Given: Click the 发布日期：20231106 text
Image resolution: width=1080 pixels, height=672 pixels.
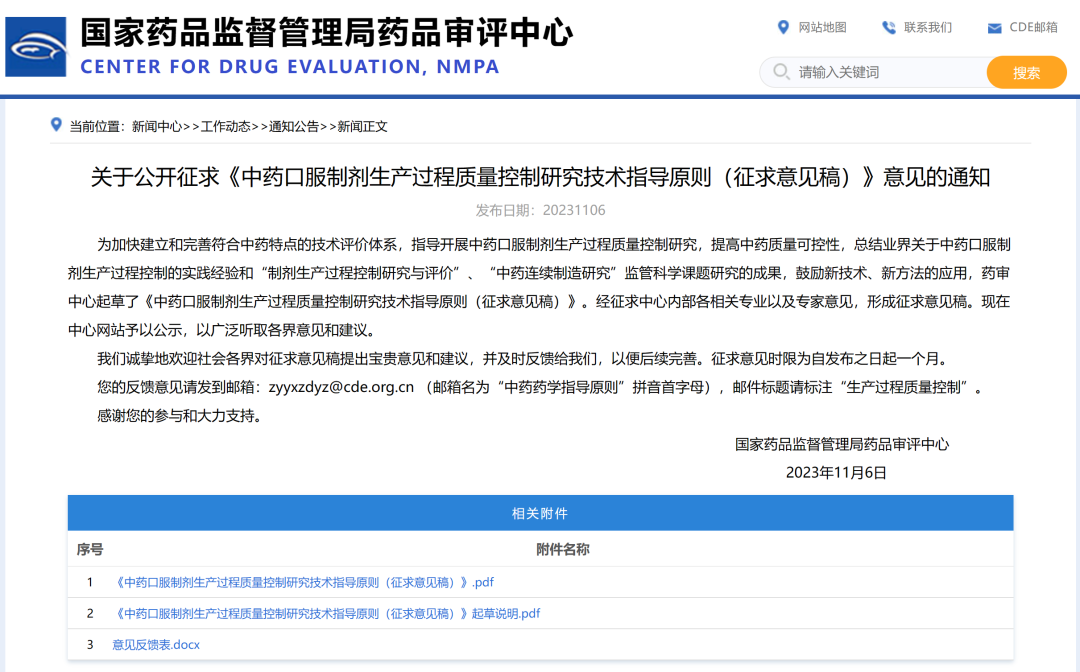Looking at the screenshot, I should click(x=540, y=210).
